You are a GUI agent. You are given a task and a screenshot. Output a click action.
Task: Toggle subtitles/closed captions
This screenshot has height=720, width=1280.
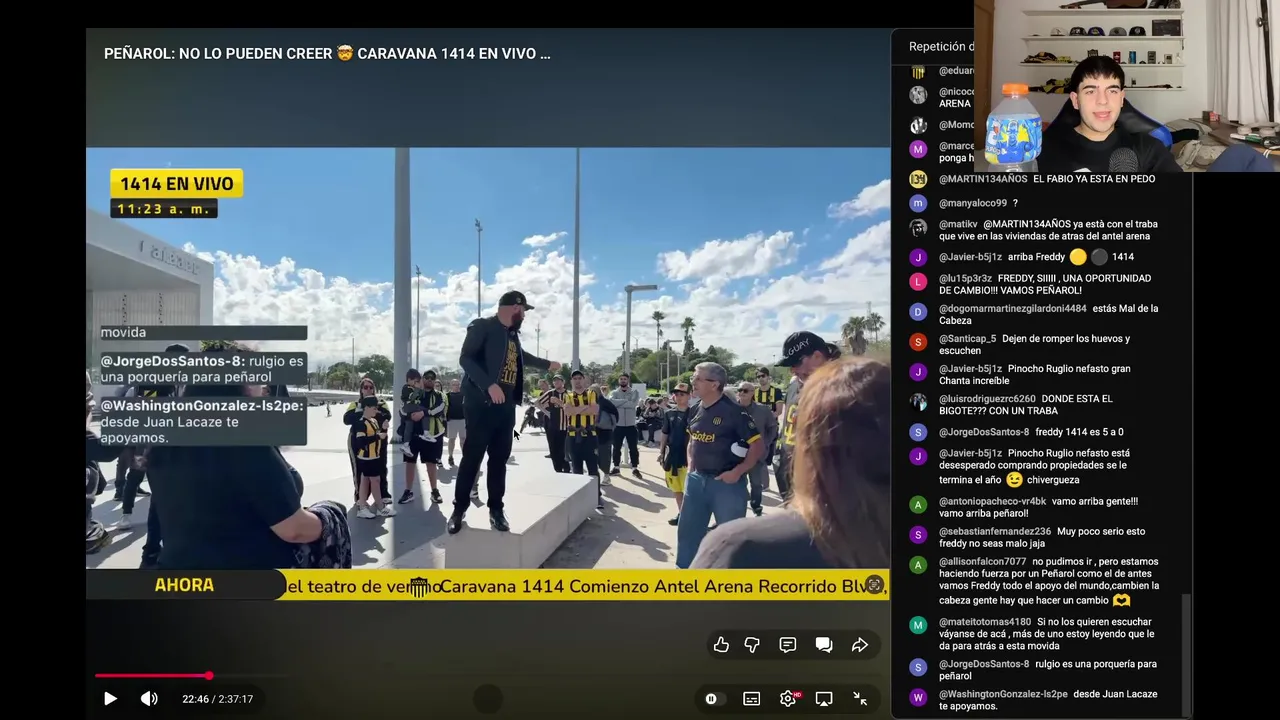point(751,699)
